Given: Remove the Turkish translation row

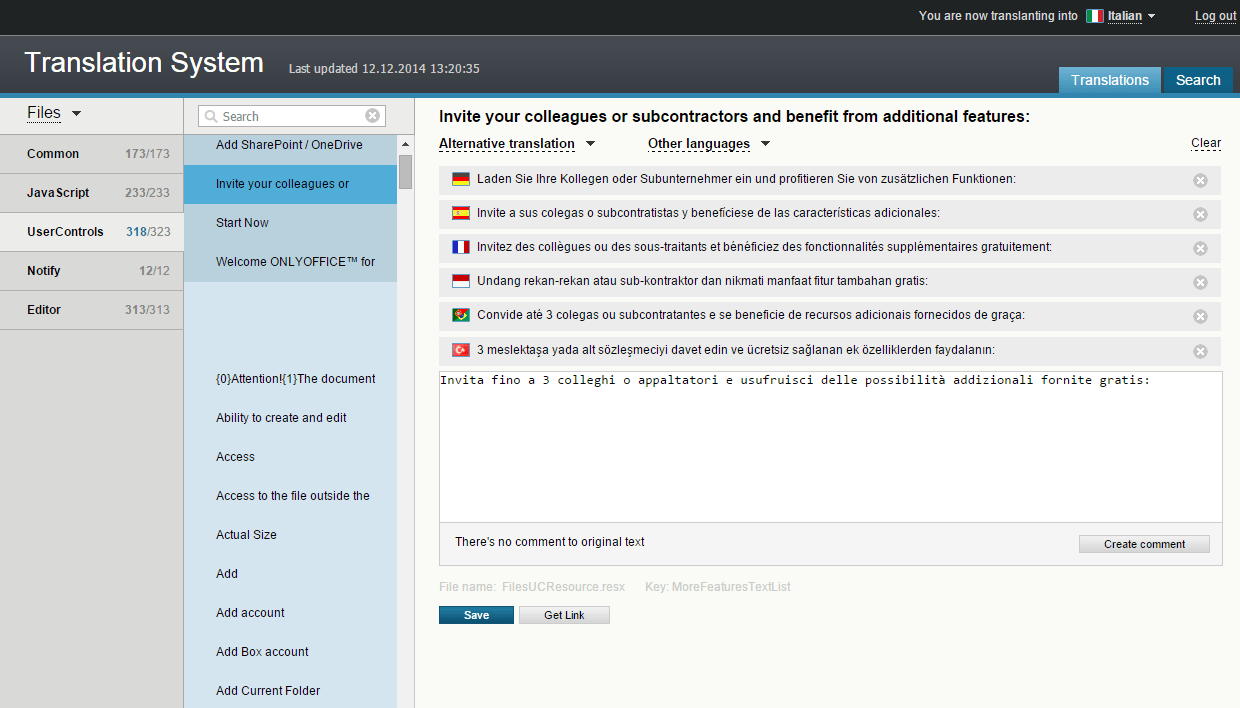Looking at the screenshot, I should click(1200, 351).
